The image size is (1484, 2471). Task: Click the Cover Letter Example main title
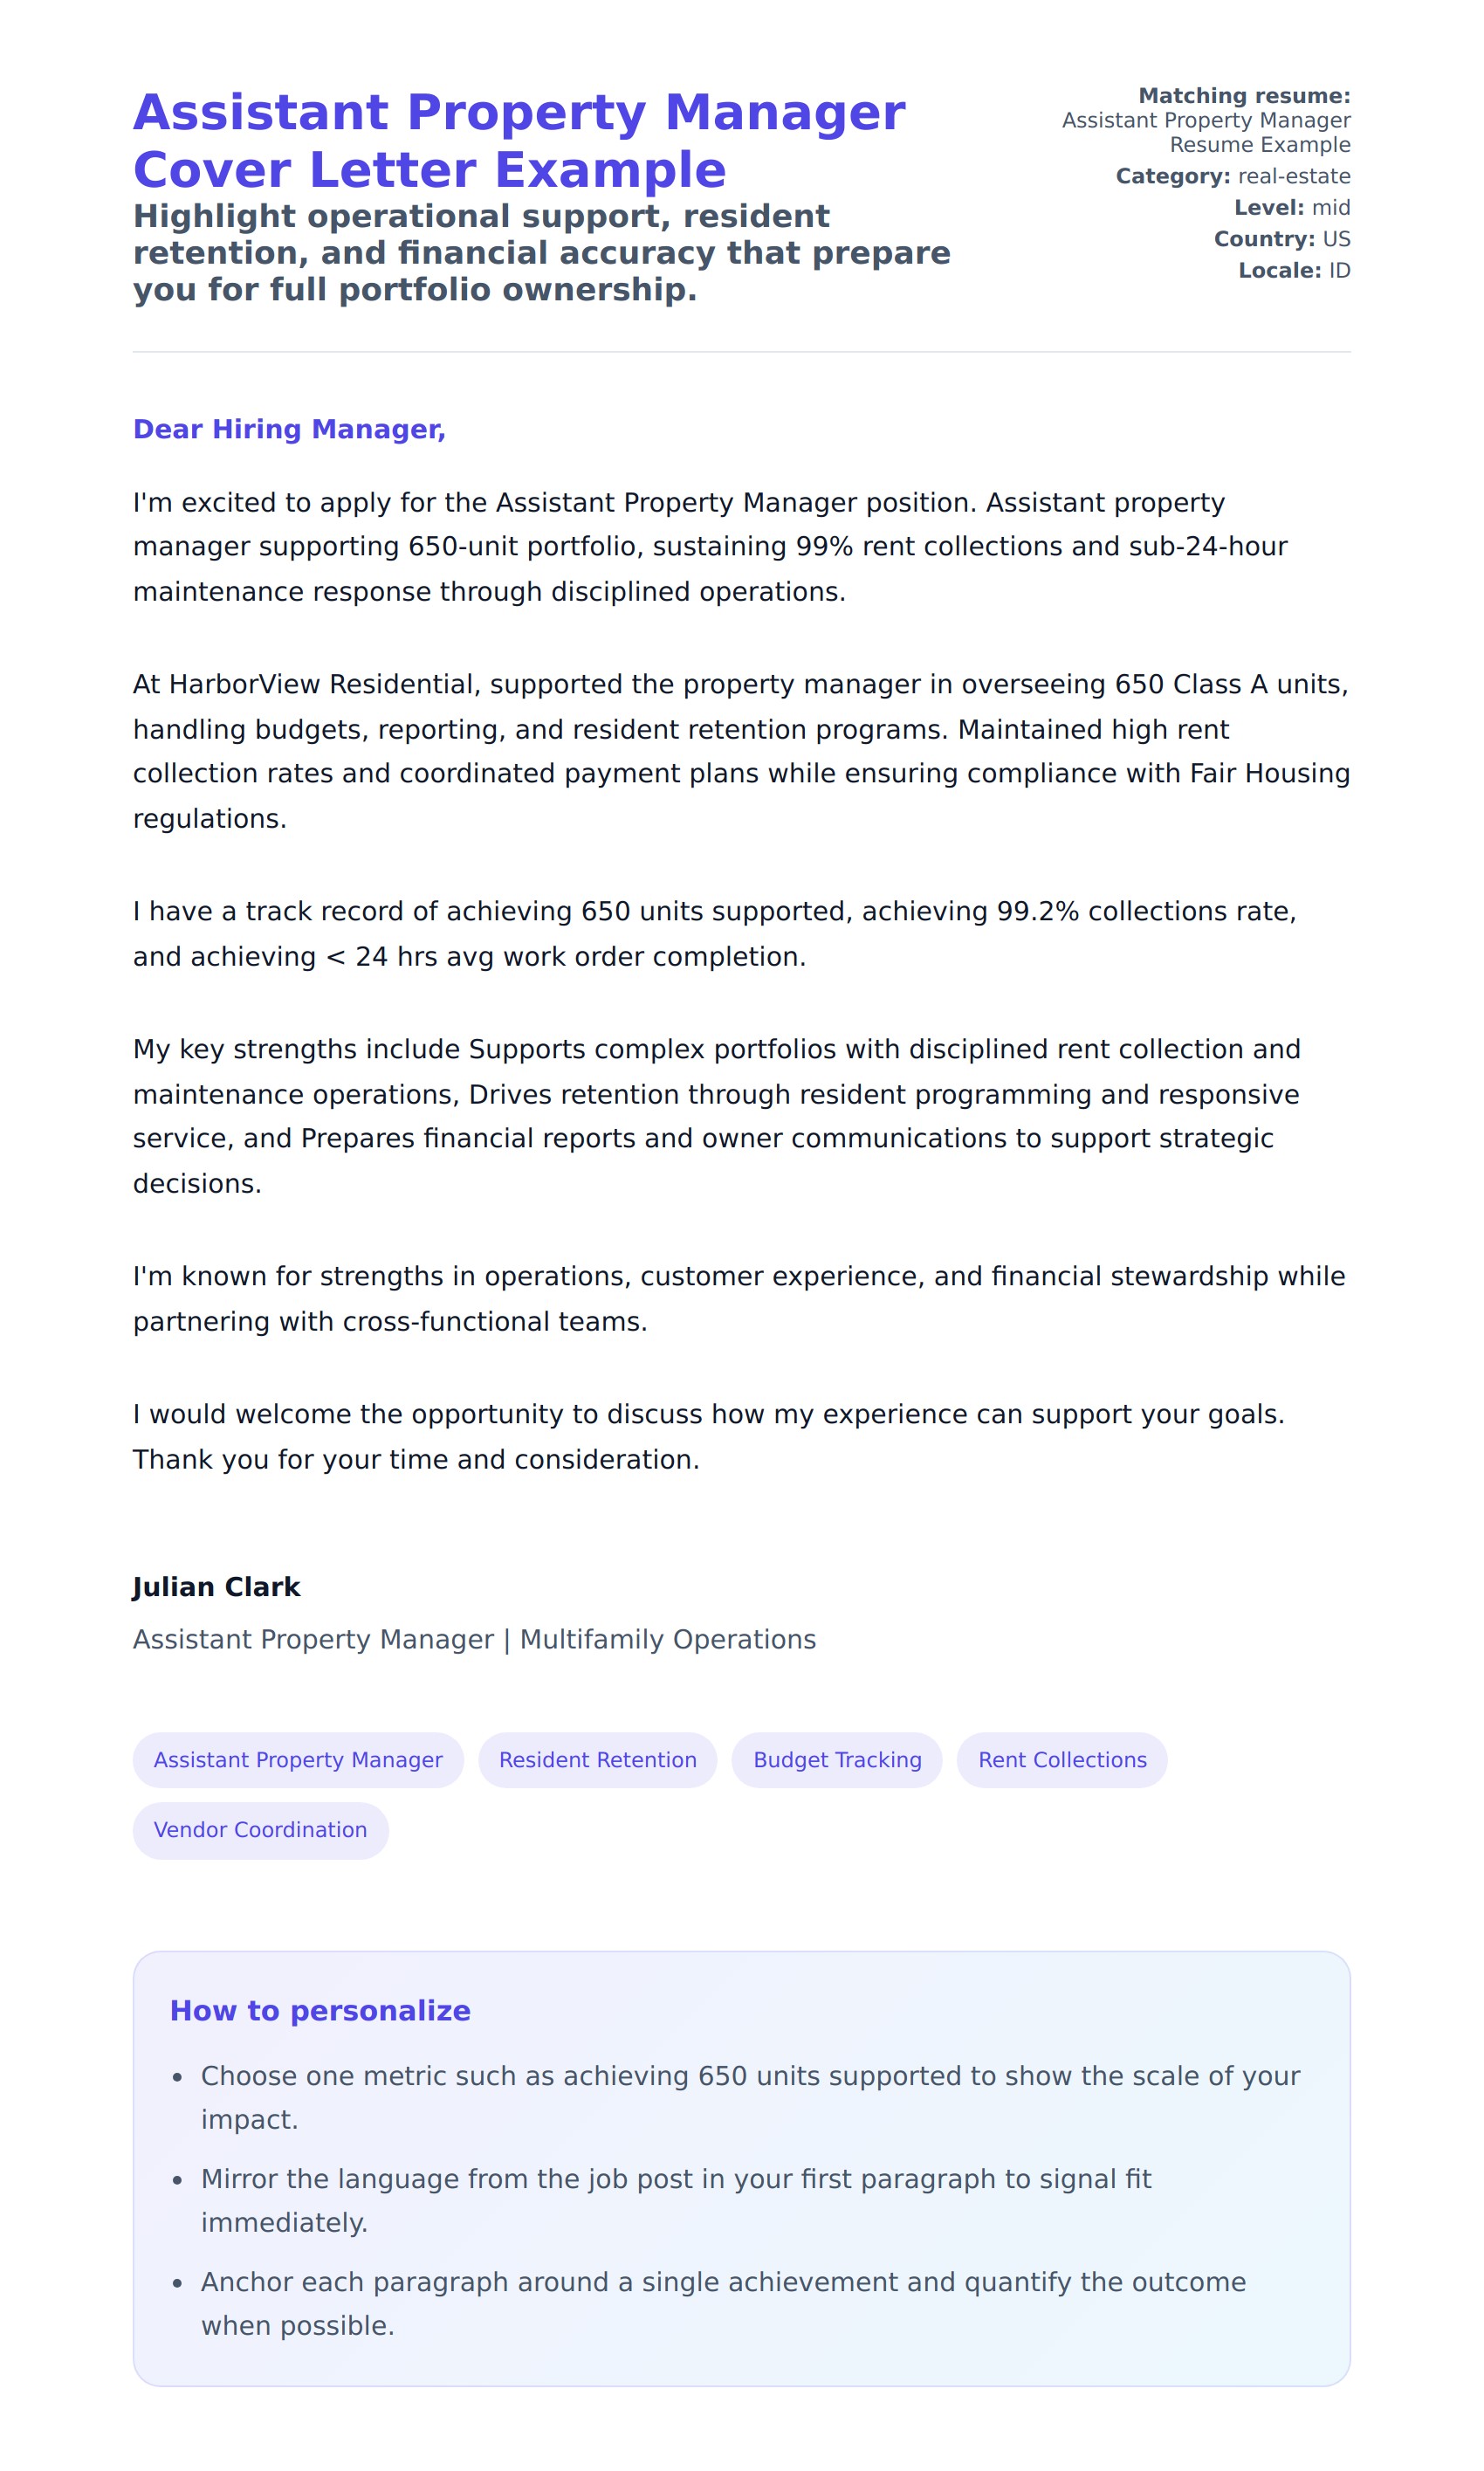click(x=519, y=140)
